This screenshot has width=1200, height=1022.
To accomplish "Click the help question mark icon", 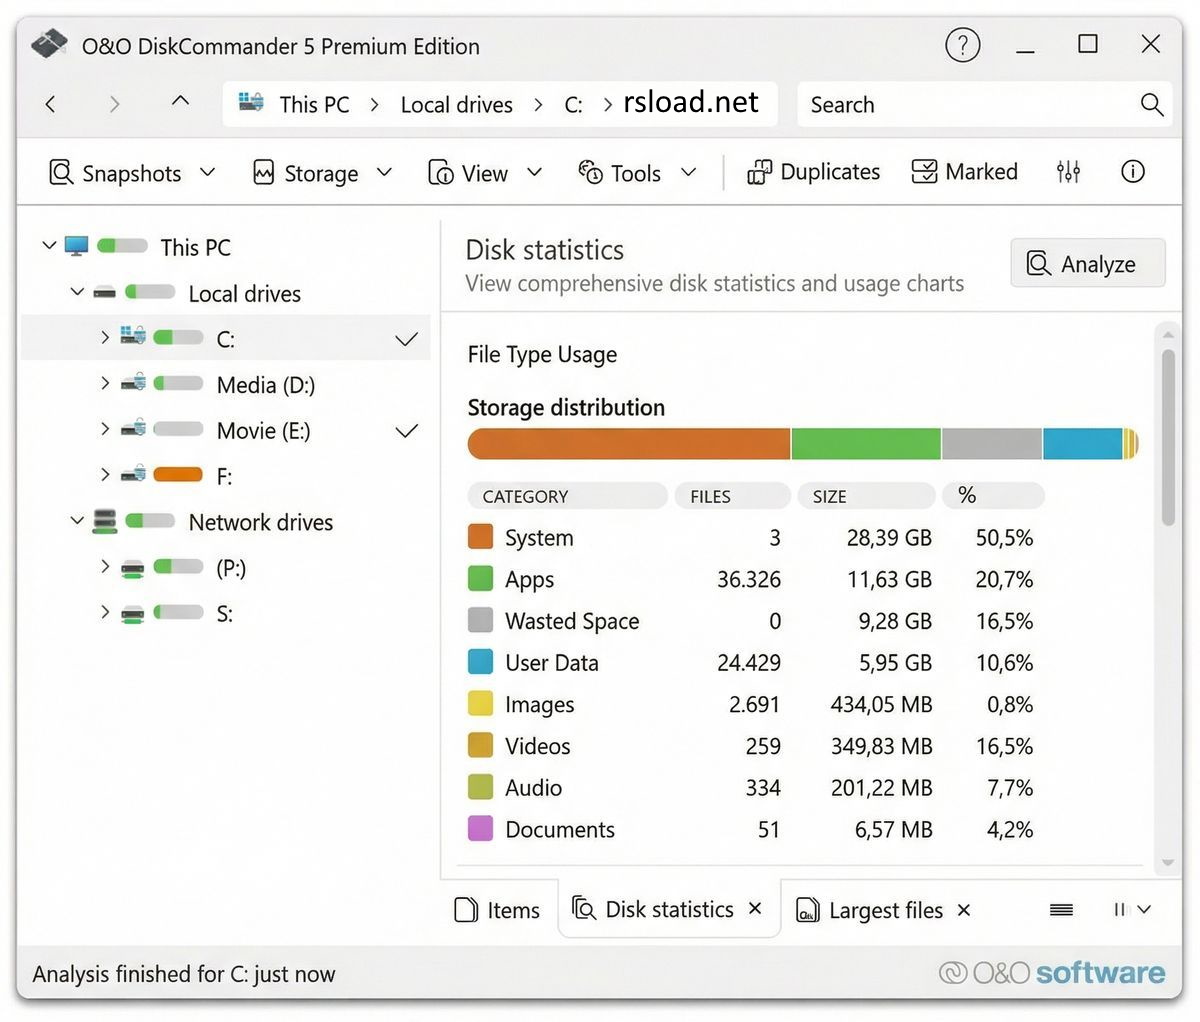I will tap(962, 45).
